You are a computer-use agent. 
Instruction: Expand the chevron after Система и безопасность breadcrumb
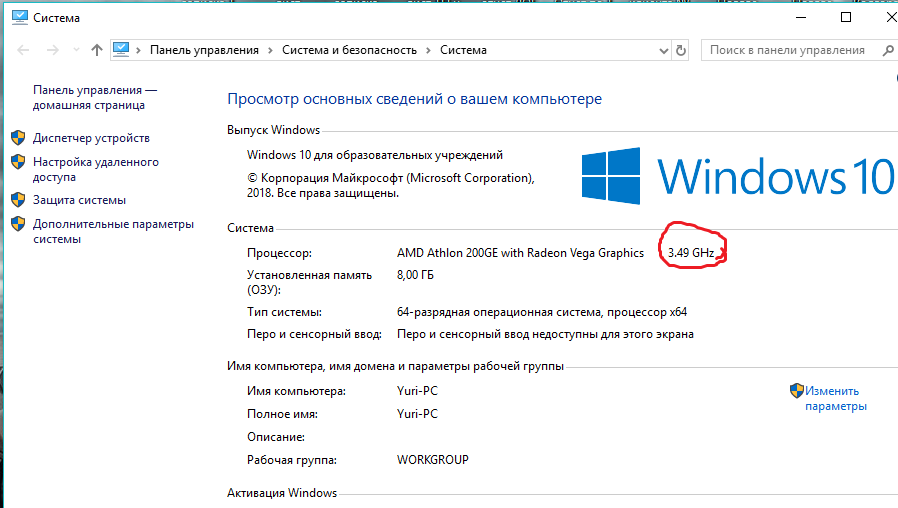tap(428, 50)
